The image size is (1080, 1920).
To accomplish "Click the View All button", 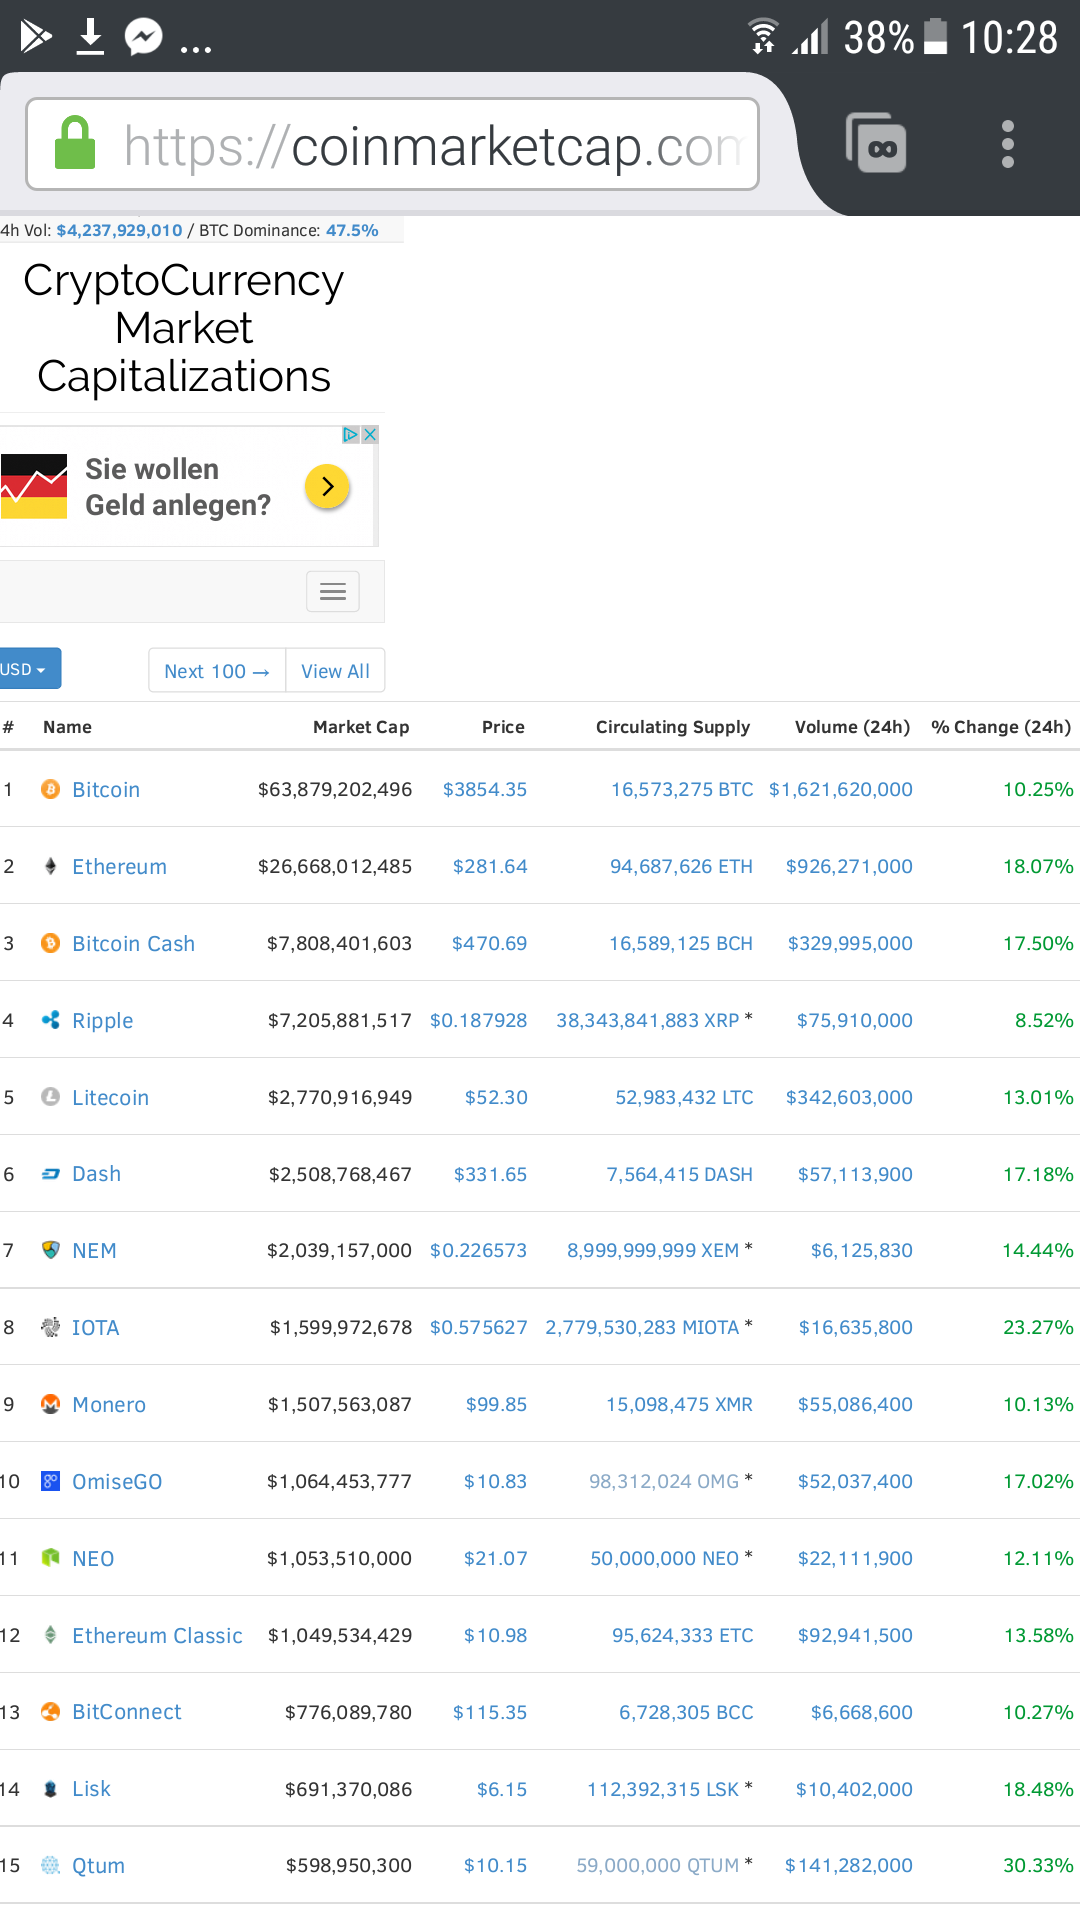I will [x=335, y=671].
